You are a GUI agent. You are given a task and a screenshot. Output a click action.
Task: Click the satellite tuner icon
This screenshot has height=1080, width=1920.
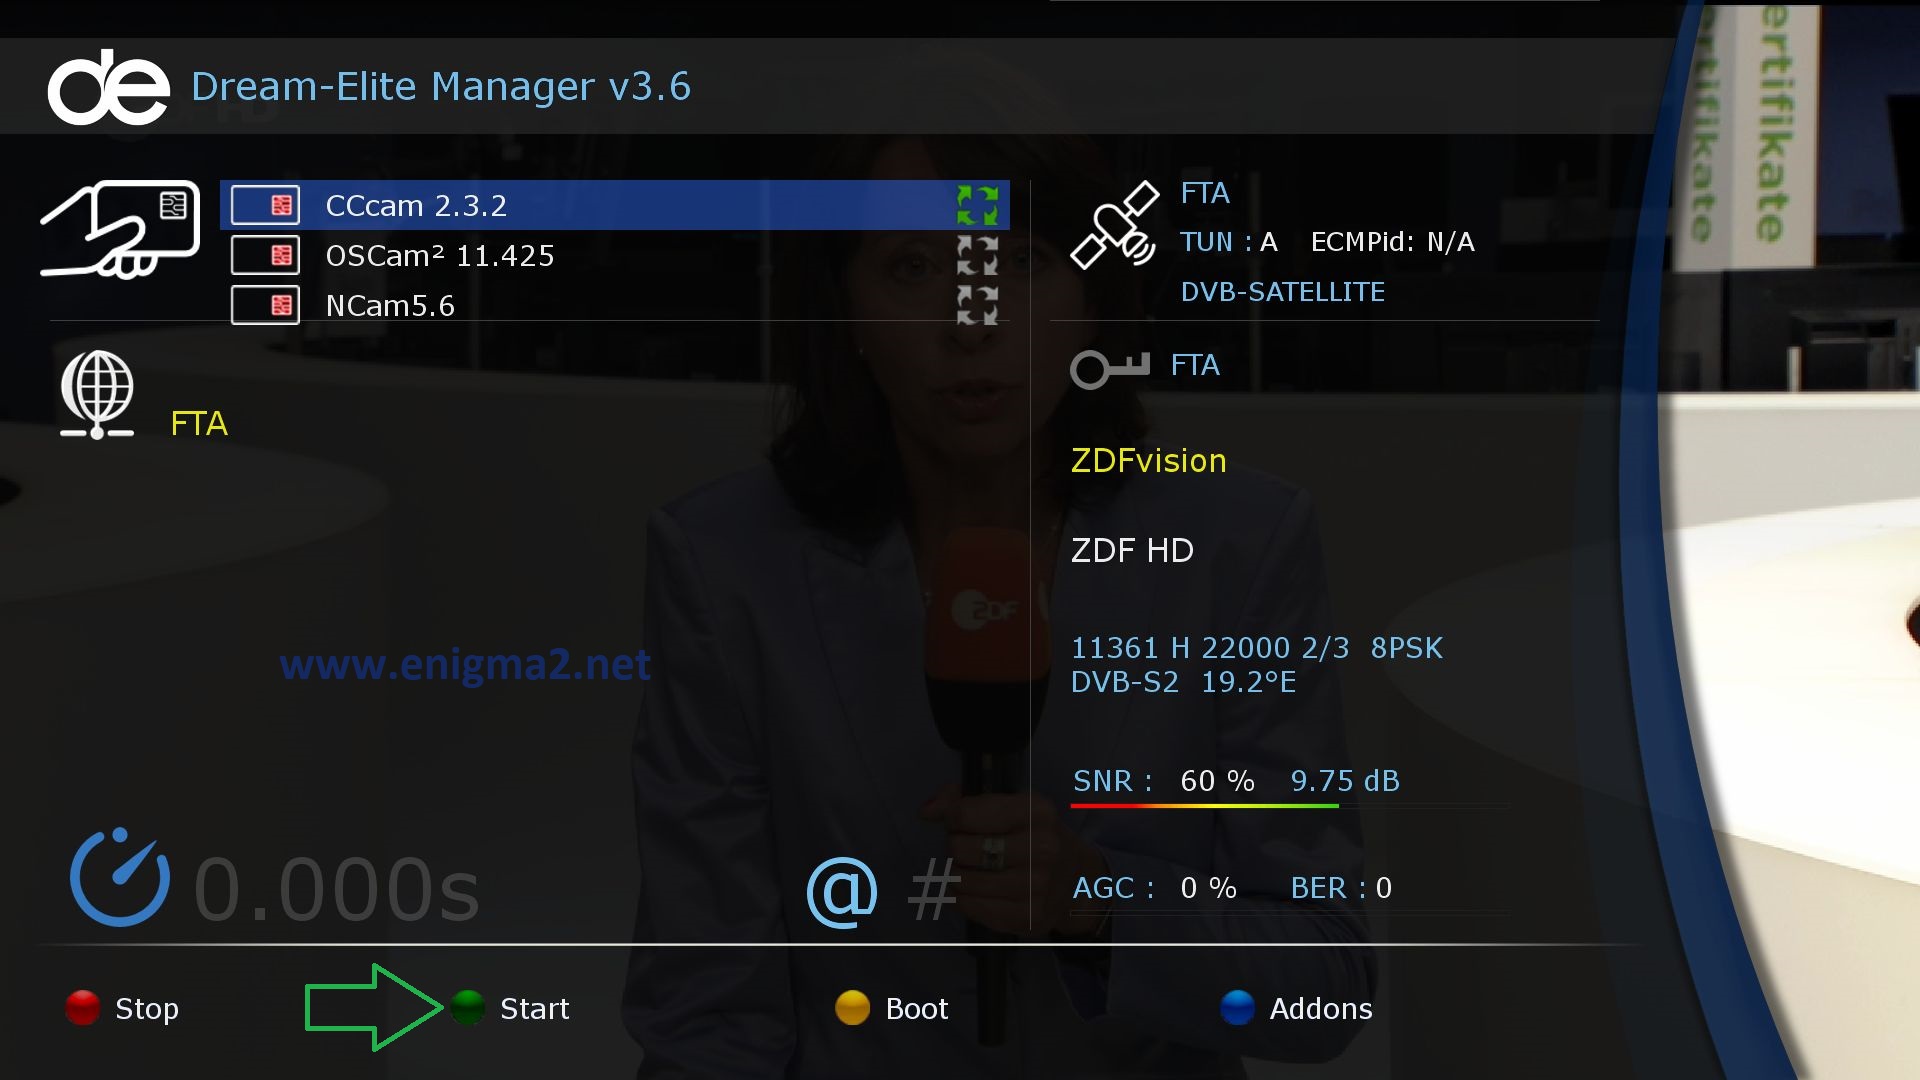tap(1115, 226)
